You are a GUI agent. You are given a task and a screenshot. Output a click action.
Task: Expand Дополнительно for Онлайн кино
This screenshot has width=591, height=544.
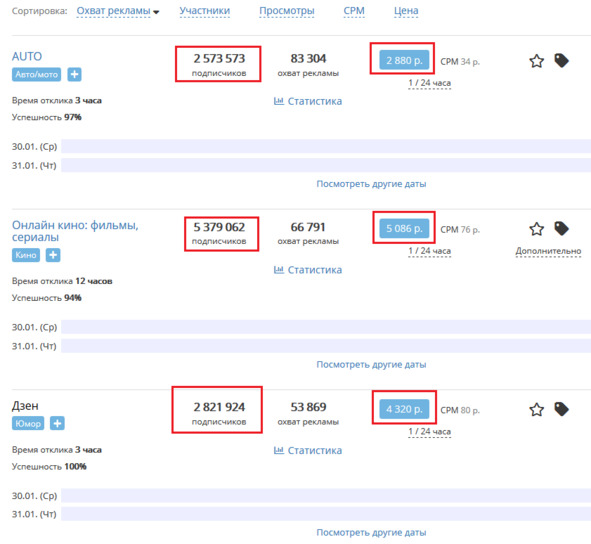point(548,251)
